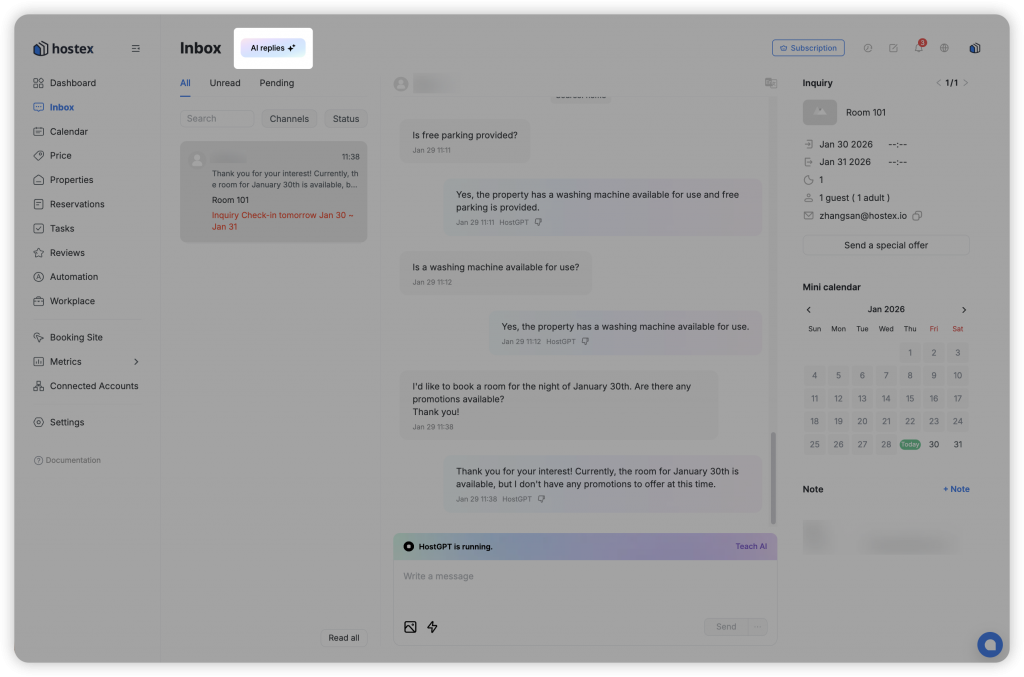This screenshot has height=677, width=1024.
Task: Stop the running HostGPT toggle
Action: (409, 546)
